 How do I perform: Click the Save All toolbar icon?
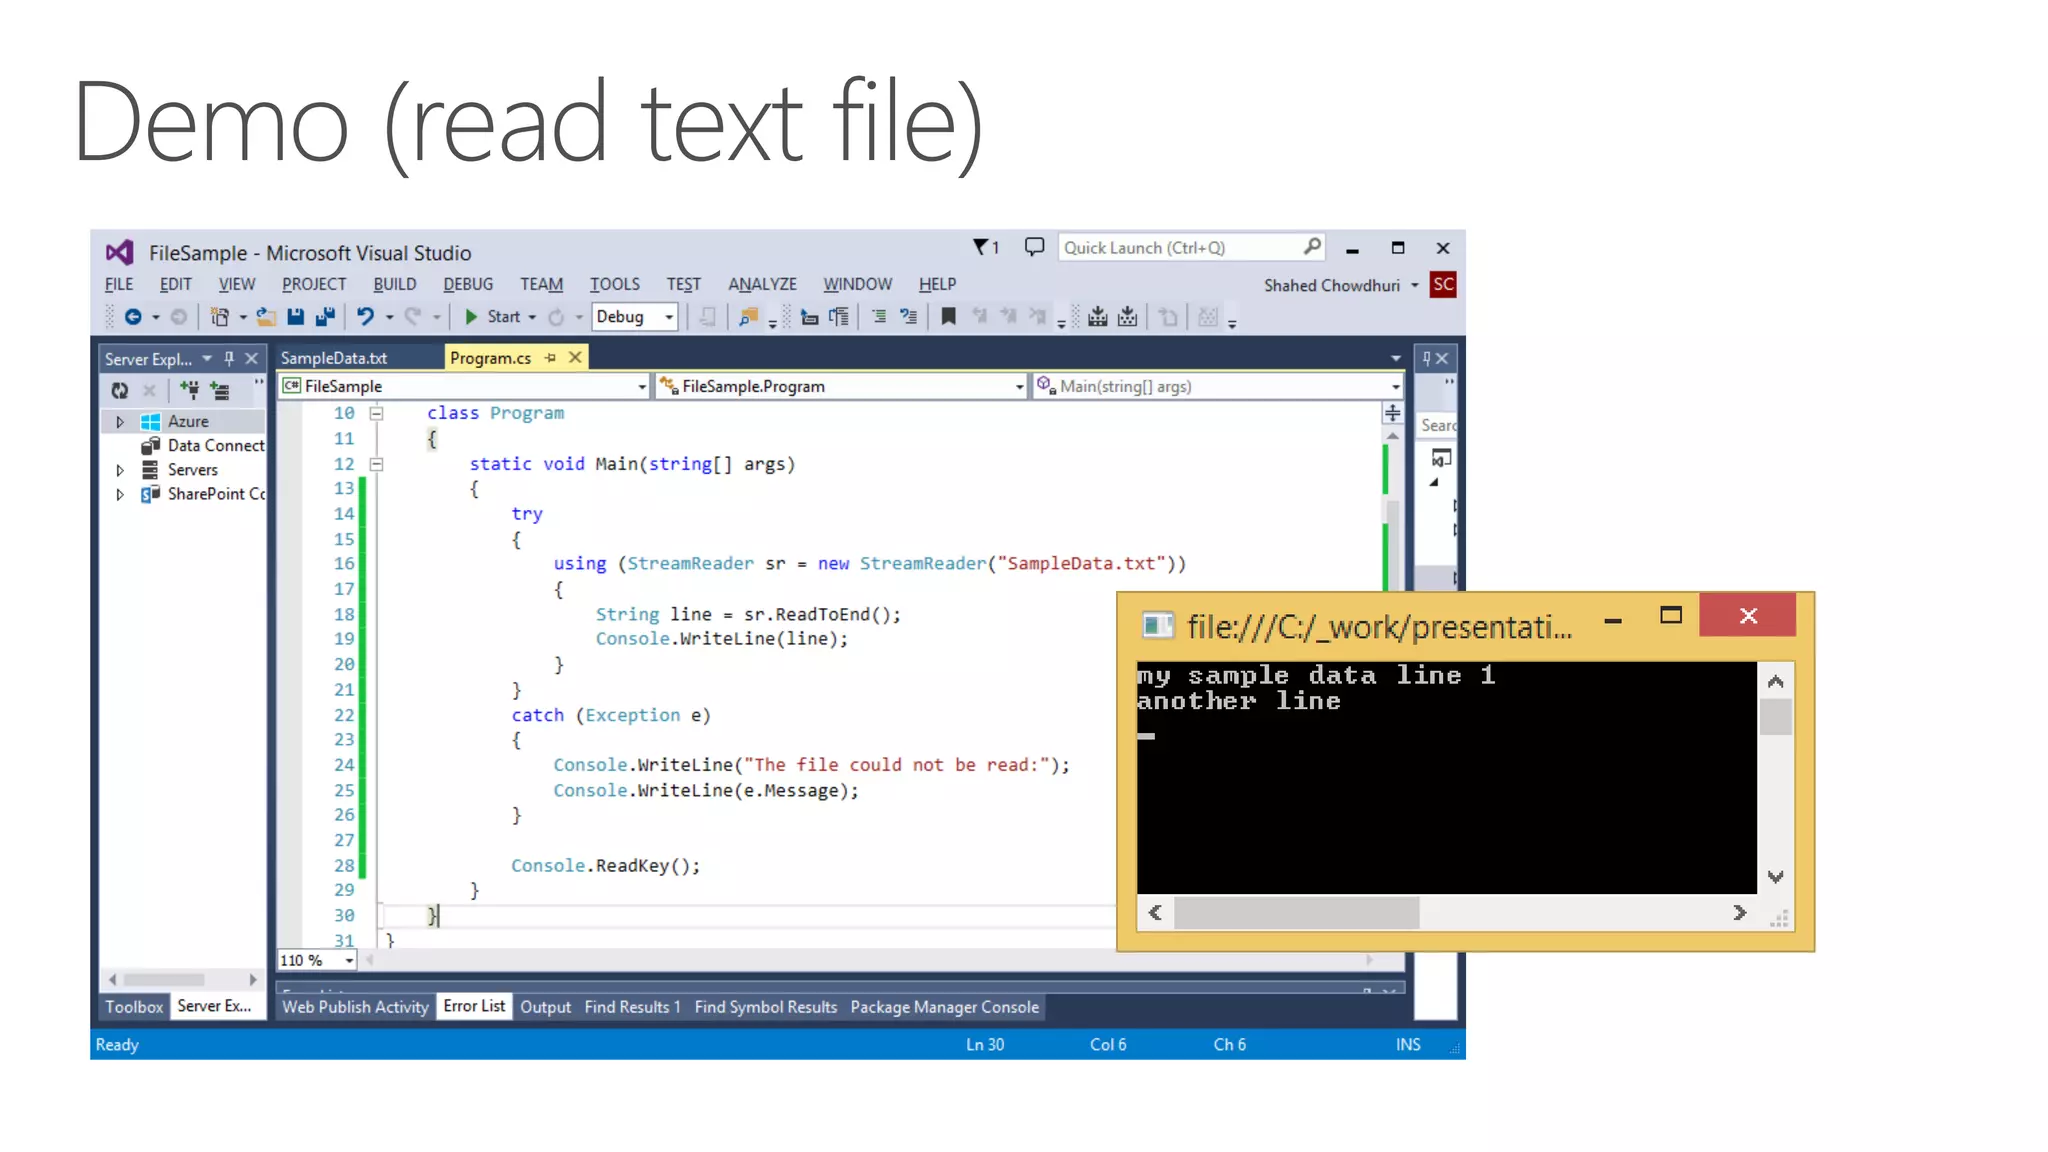click(x=325, y=317)
